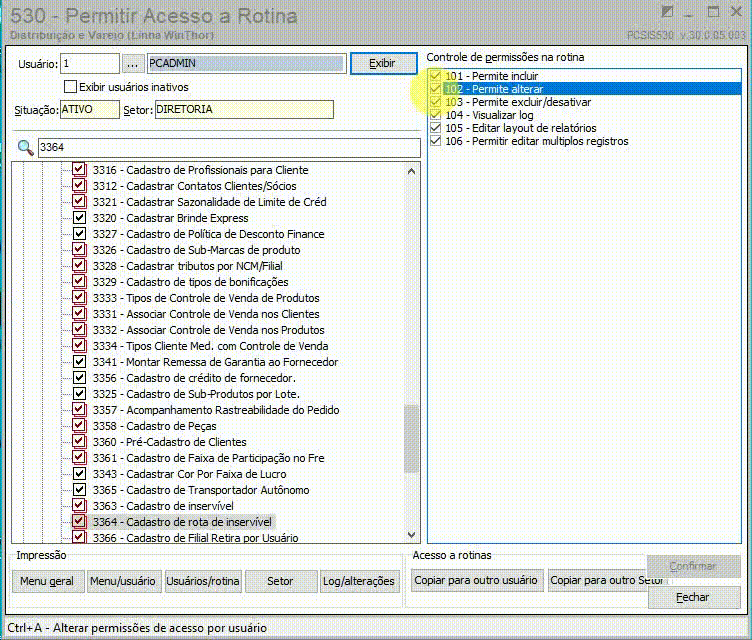This screenshot has height=640, width=752.
Task: Select 3331 - Associar Controle de Venda nos Clientes
Action: [206, 314]
